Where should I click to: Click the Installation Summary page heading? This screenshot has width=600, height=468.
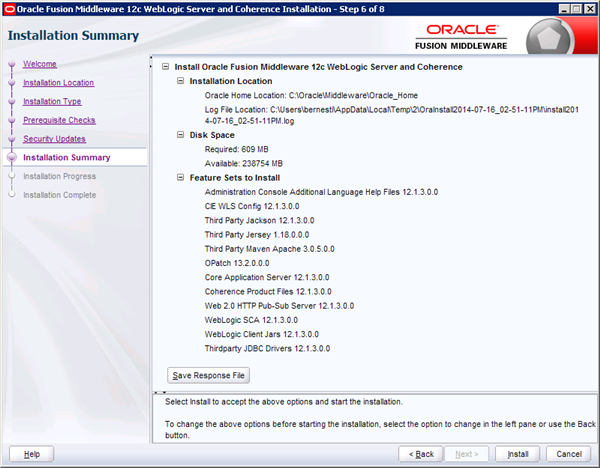click(x=73, y=36)
